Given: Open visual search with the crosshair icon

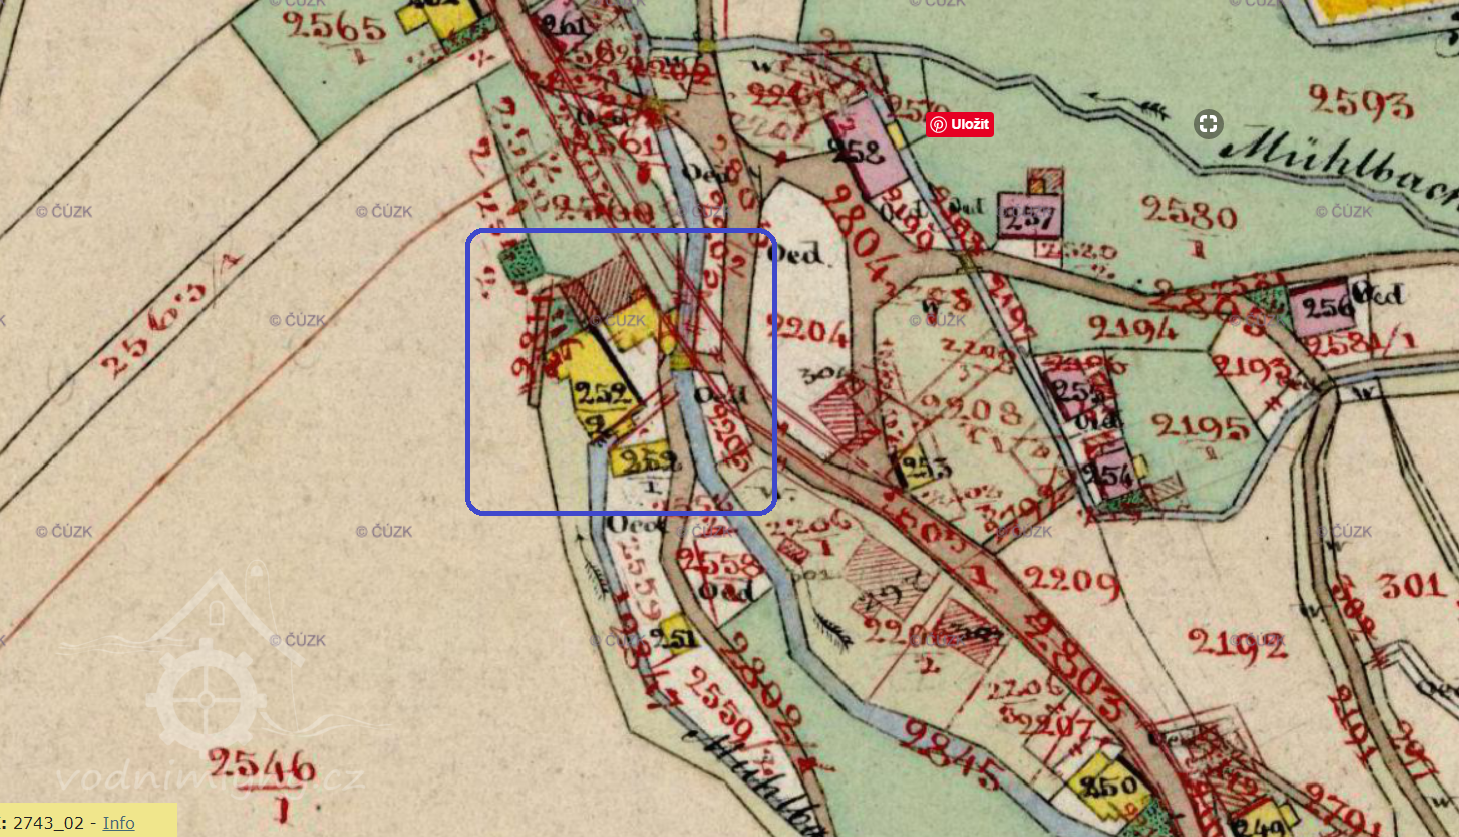Looking at the screenshot, I should 1208,124.
